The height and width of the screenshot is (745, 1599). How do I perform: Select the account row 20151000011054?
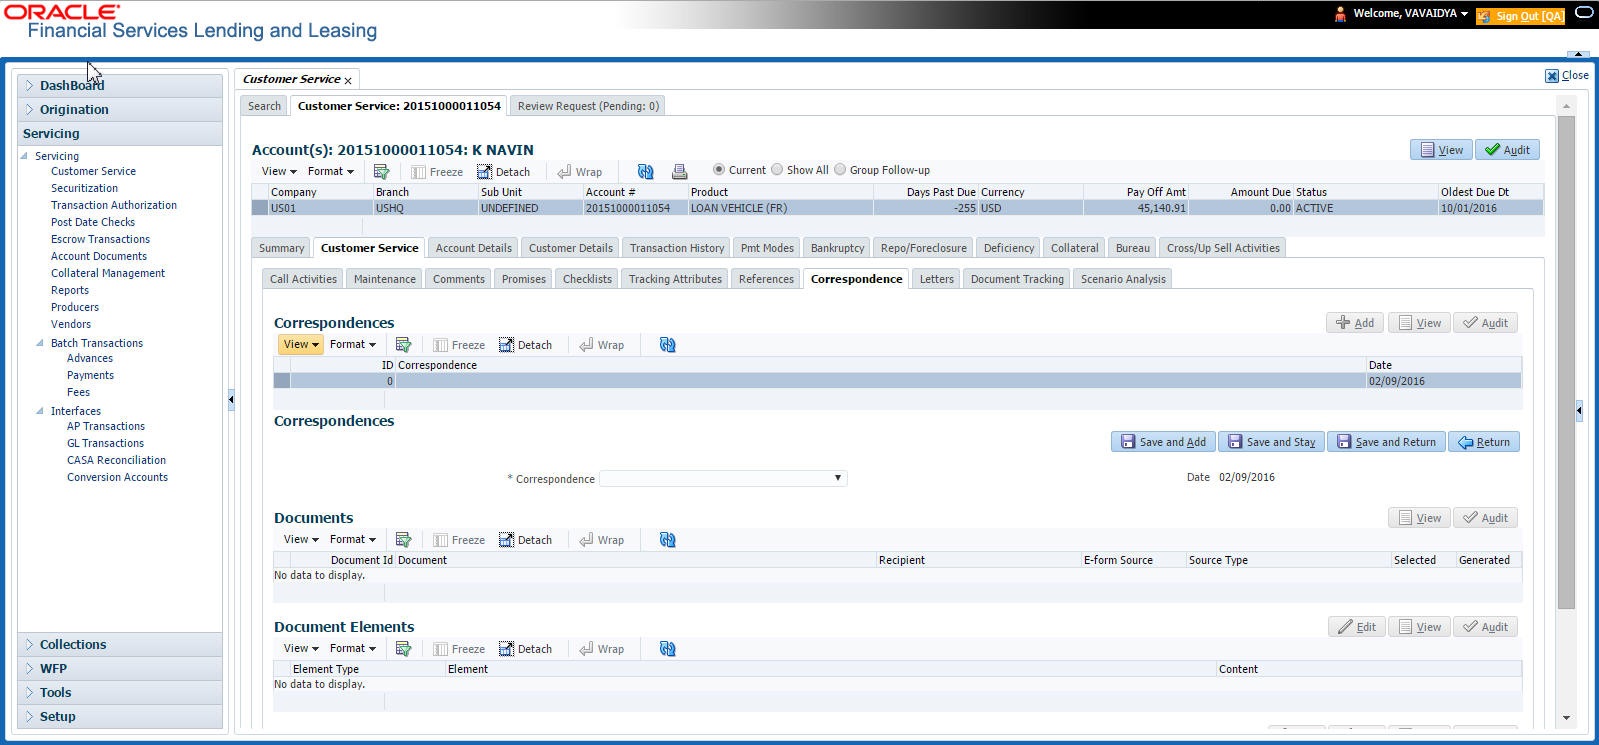(x=897, y=208)
